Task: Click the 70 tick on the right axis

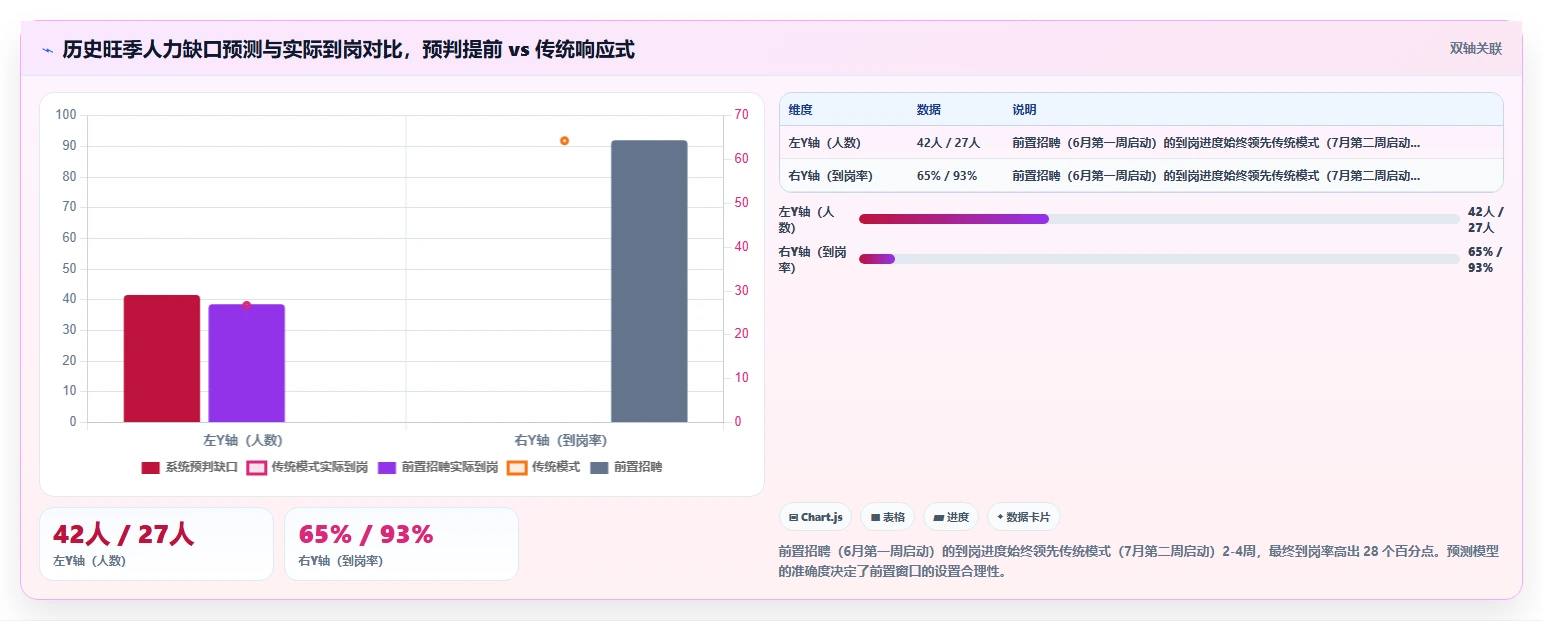Action: click(741, 115)
